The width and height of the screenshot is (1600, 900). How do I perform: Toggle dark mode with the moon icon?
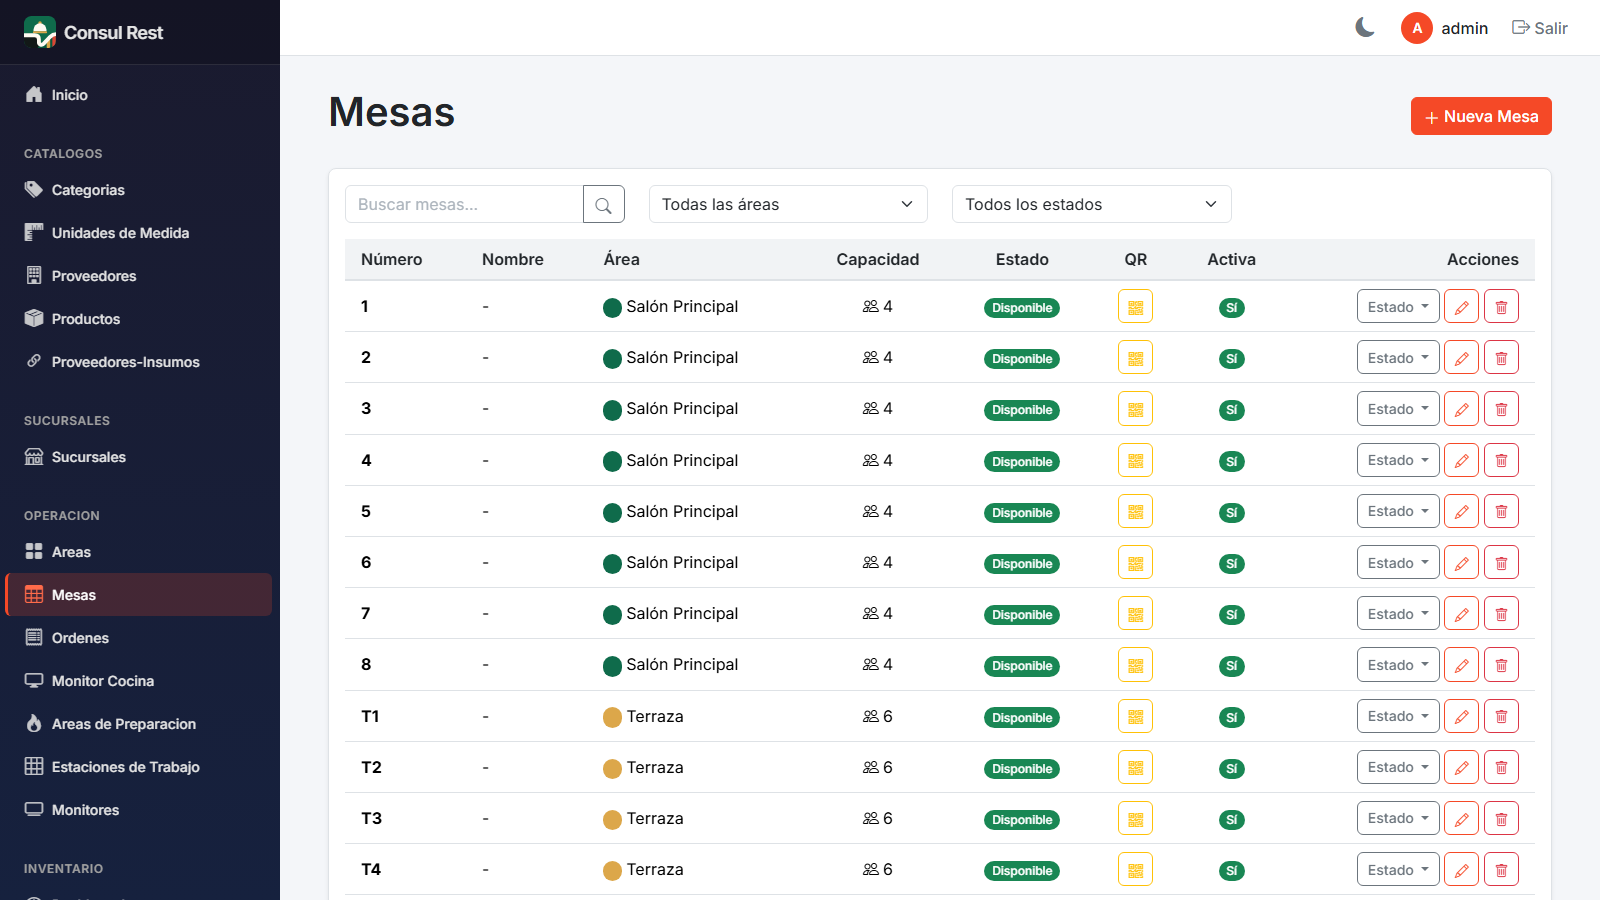1365,28
